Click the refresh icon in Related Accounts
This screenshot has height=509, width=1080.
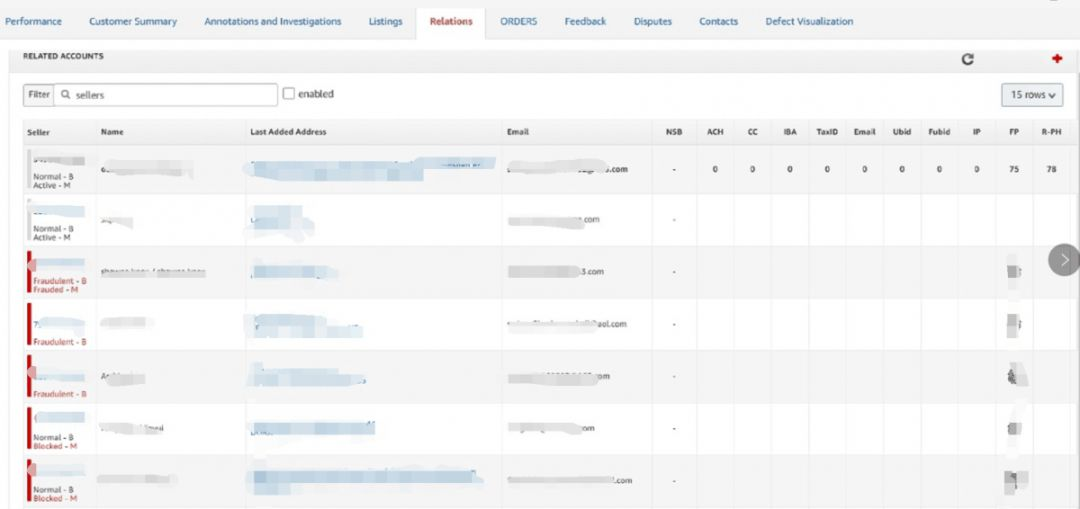(967, 59)
